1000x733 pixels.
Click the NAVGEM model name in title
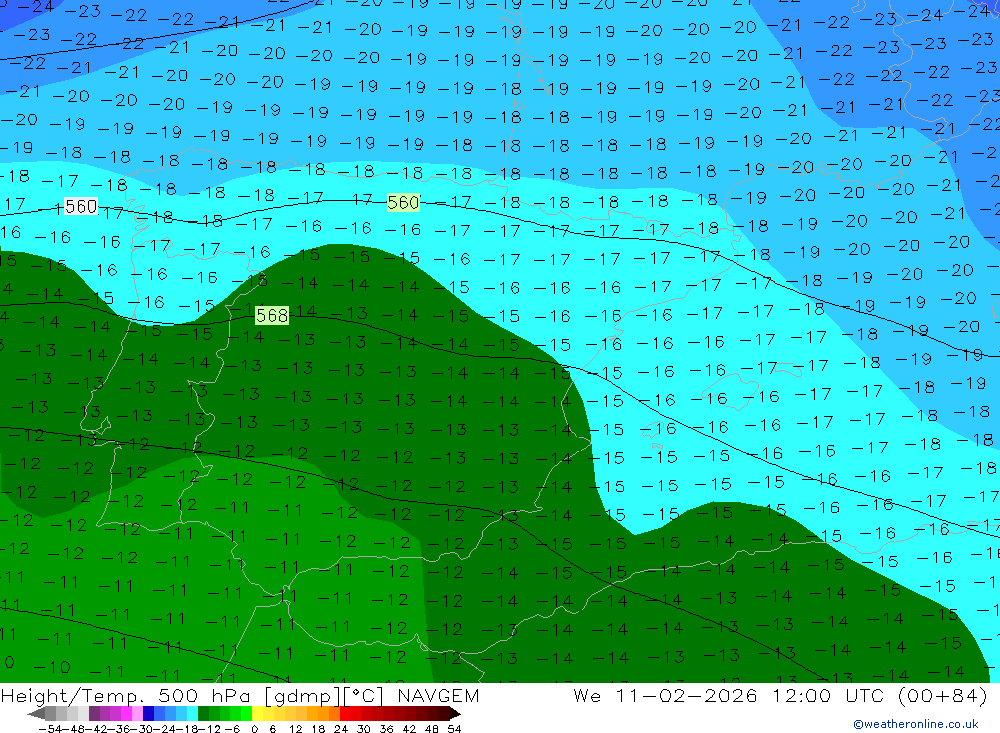point(438,695)
